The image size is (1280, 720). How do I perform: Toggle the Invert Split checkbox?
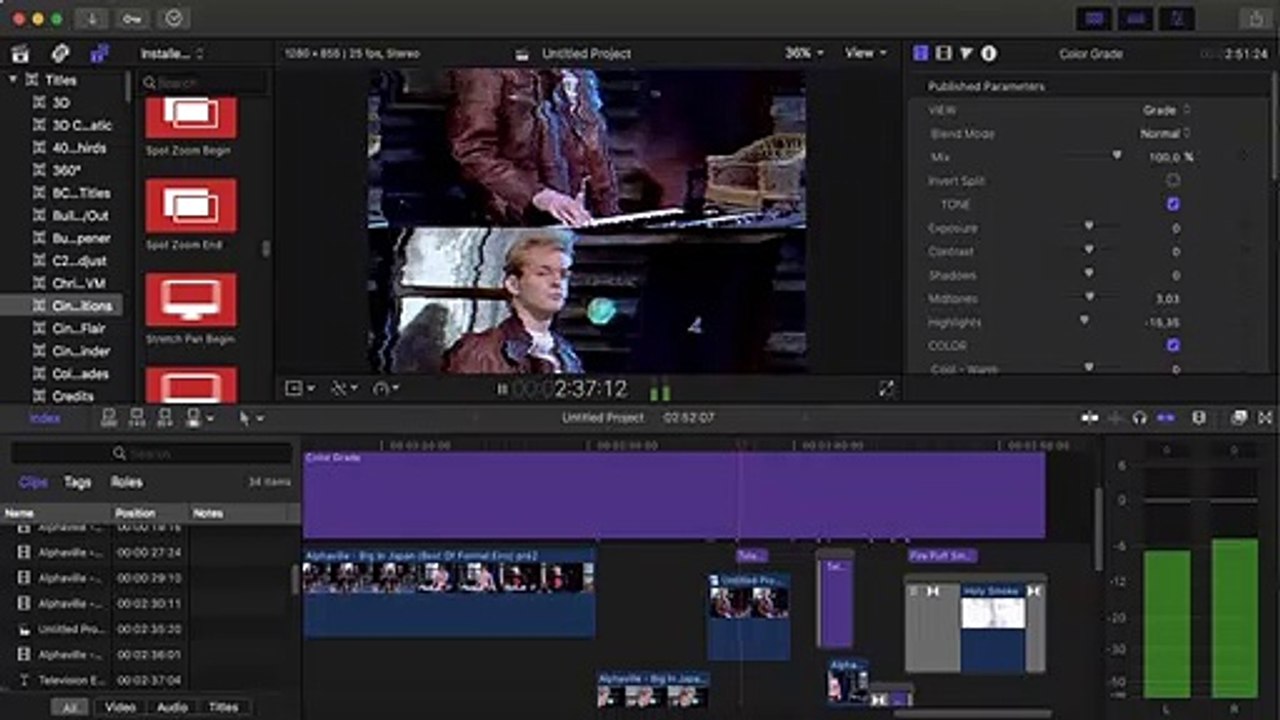[1173, 181]
